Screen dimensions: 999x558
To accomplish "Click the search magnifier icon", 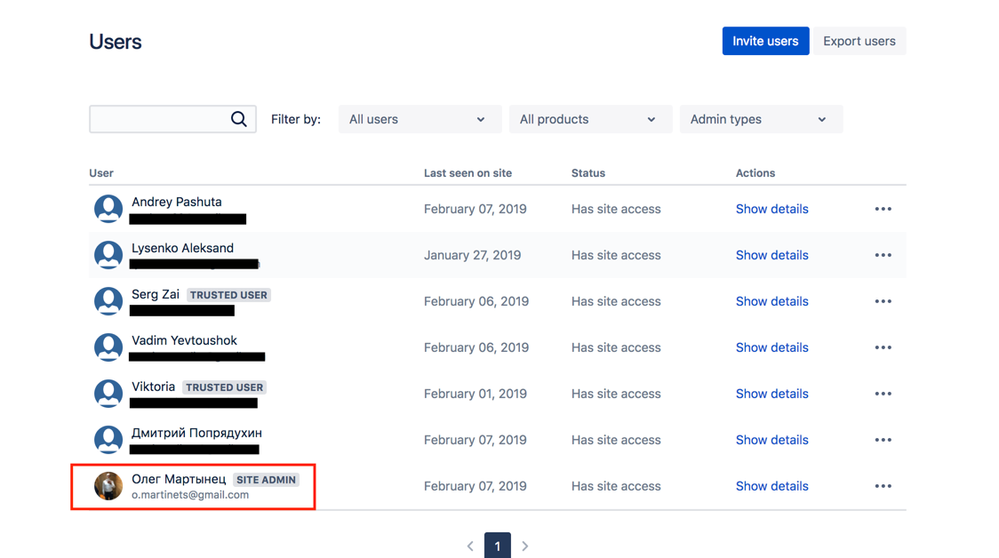I will pyautogui.click(x=239, y=119).
